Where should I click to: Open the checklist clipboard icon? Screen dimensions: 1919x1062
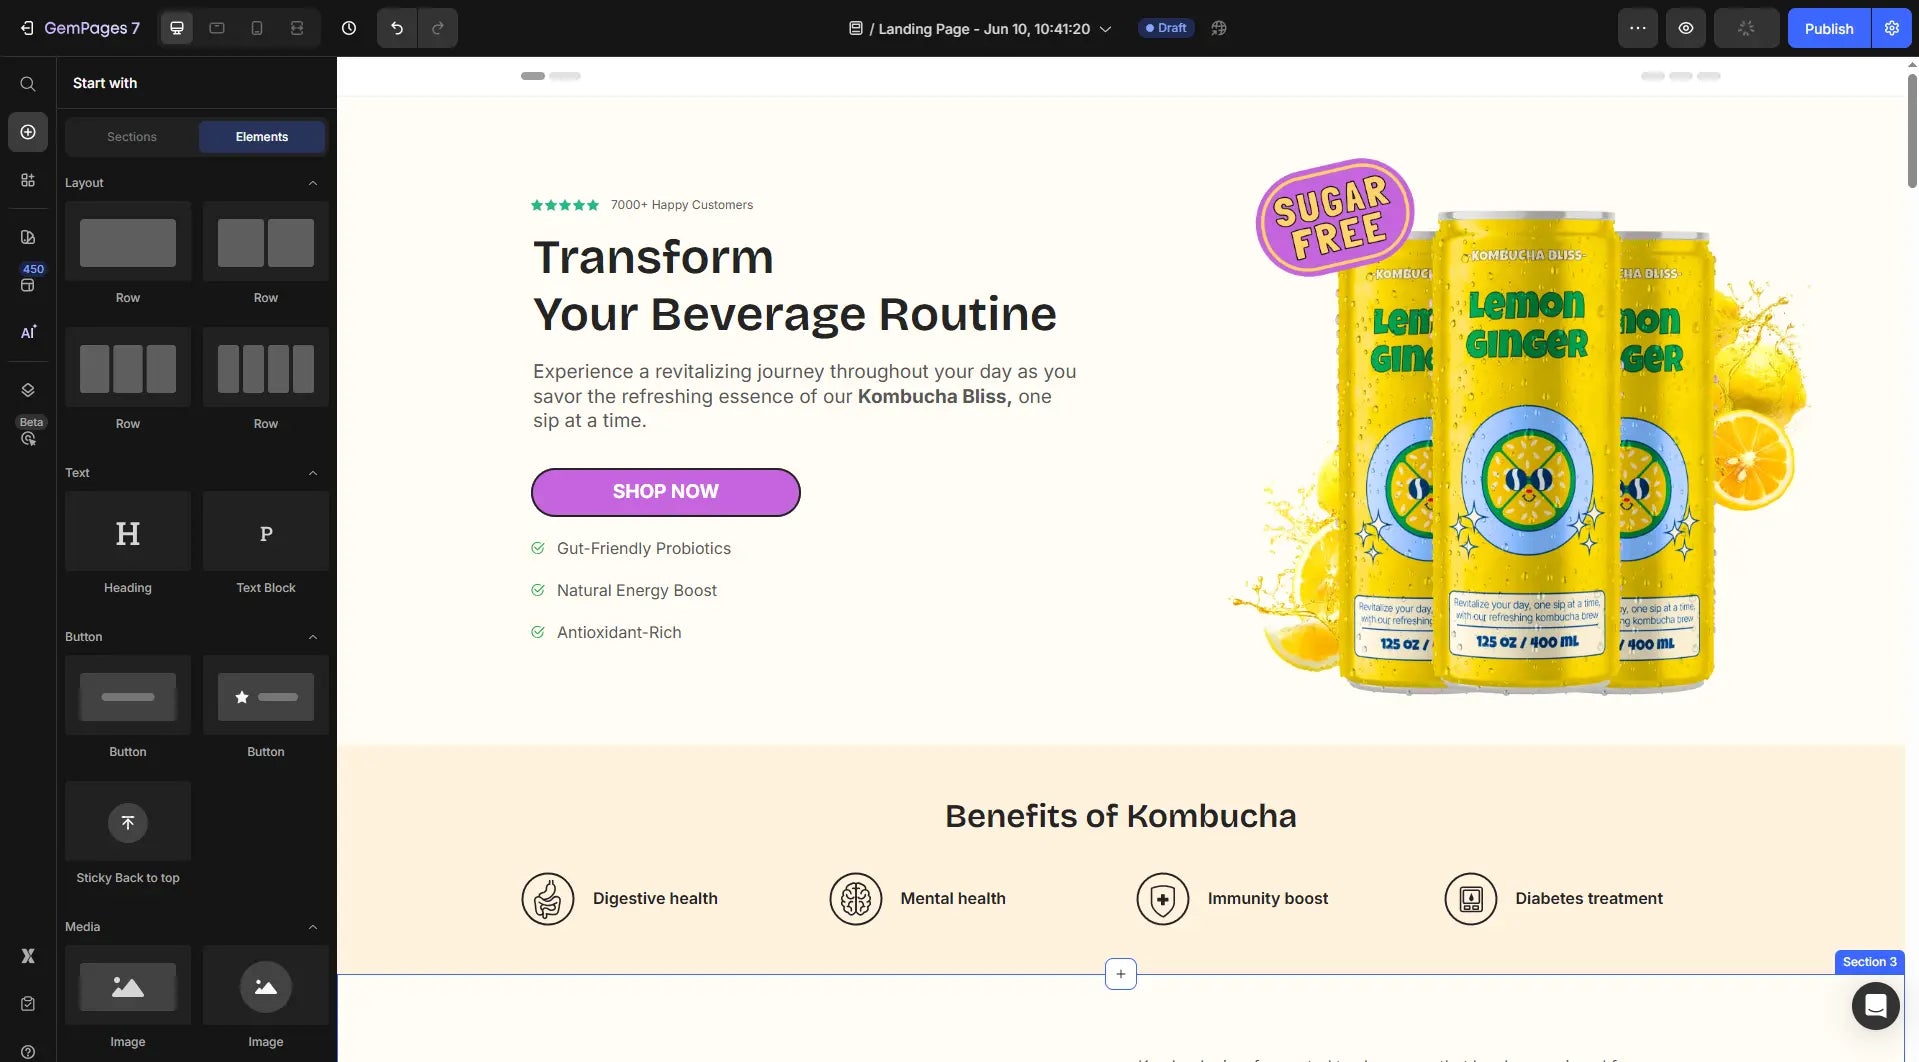click(x=28, y=1004)
